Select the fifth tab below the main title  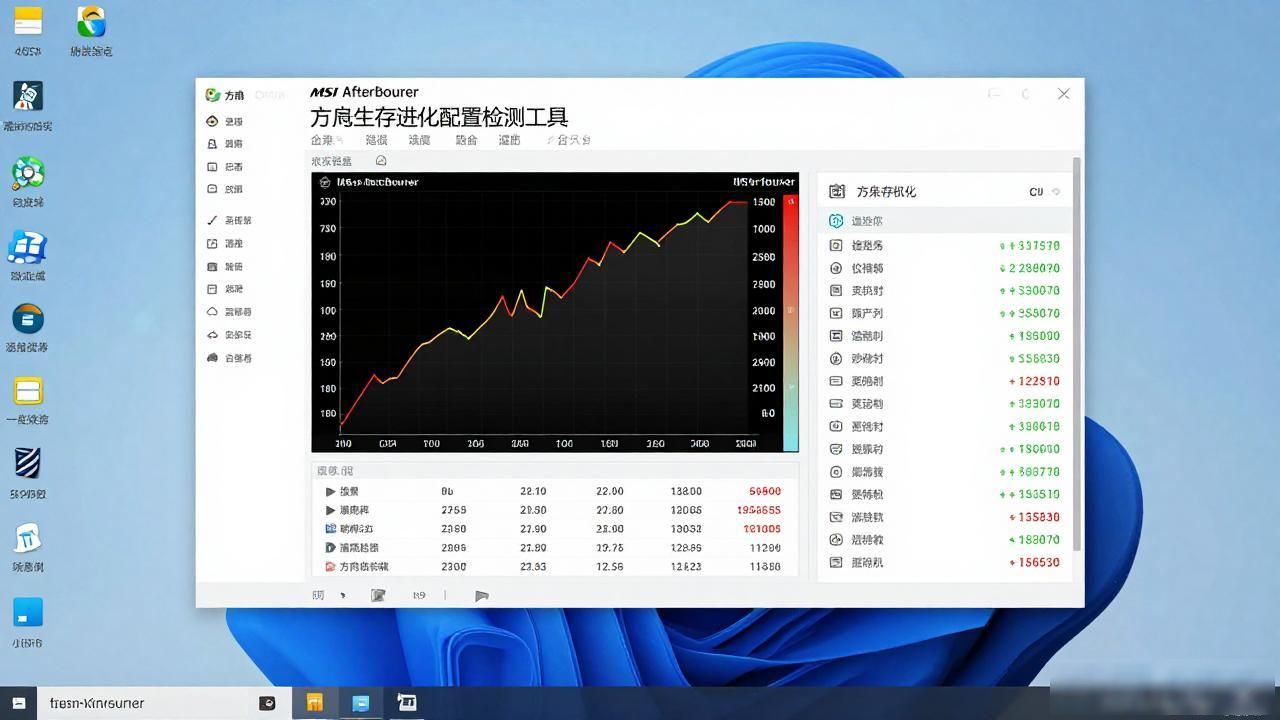510,140
